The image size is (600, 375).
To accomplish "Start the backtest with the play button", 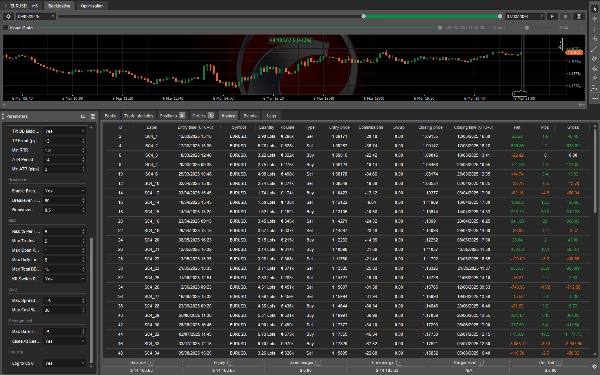I will click(552, 16).
